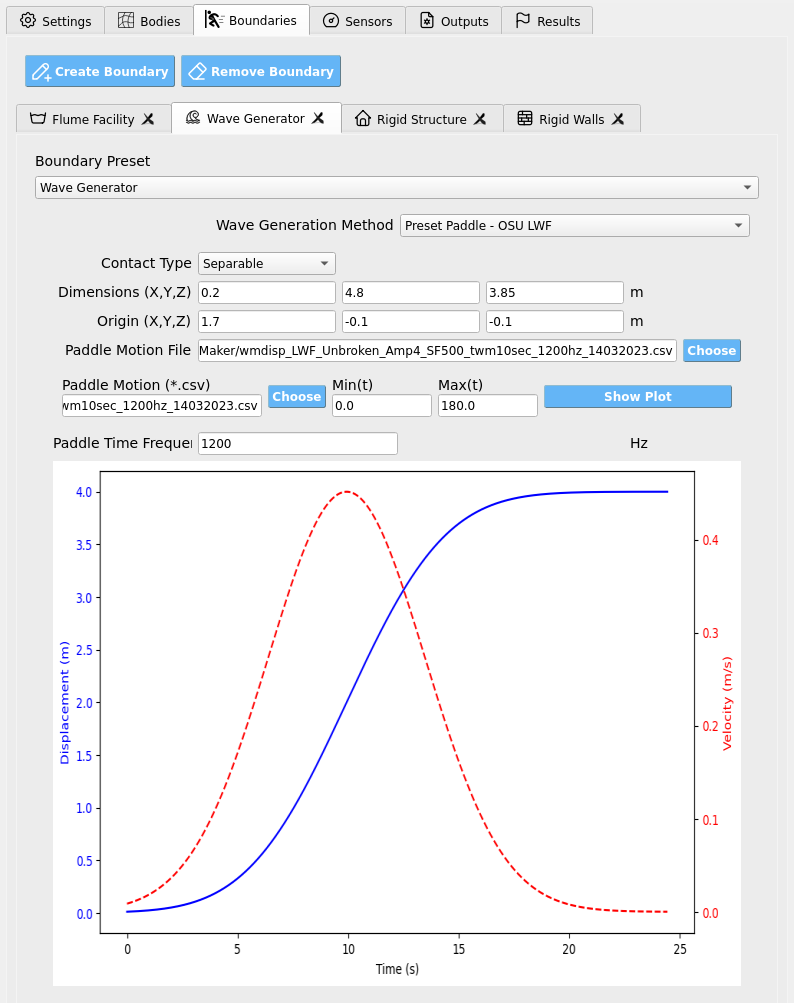Image resolution: width=794 pixels, height=1003 pixels.
Task: Click the Hz unit label
Action: click(x=639, y=443)
